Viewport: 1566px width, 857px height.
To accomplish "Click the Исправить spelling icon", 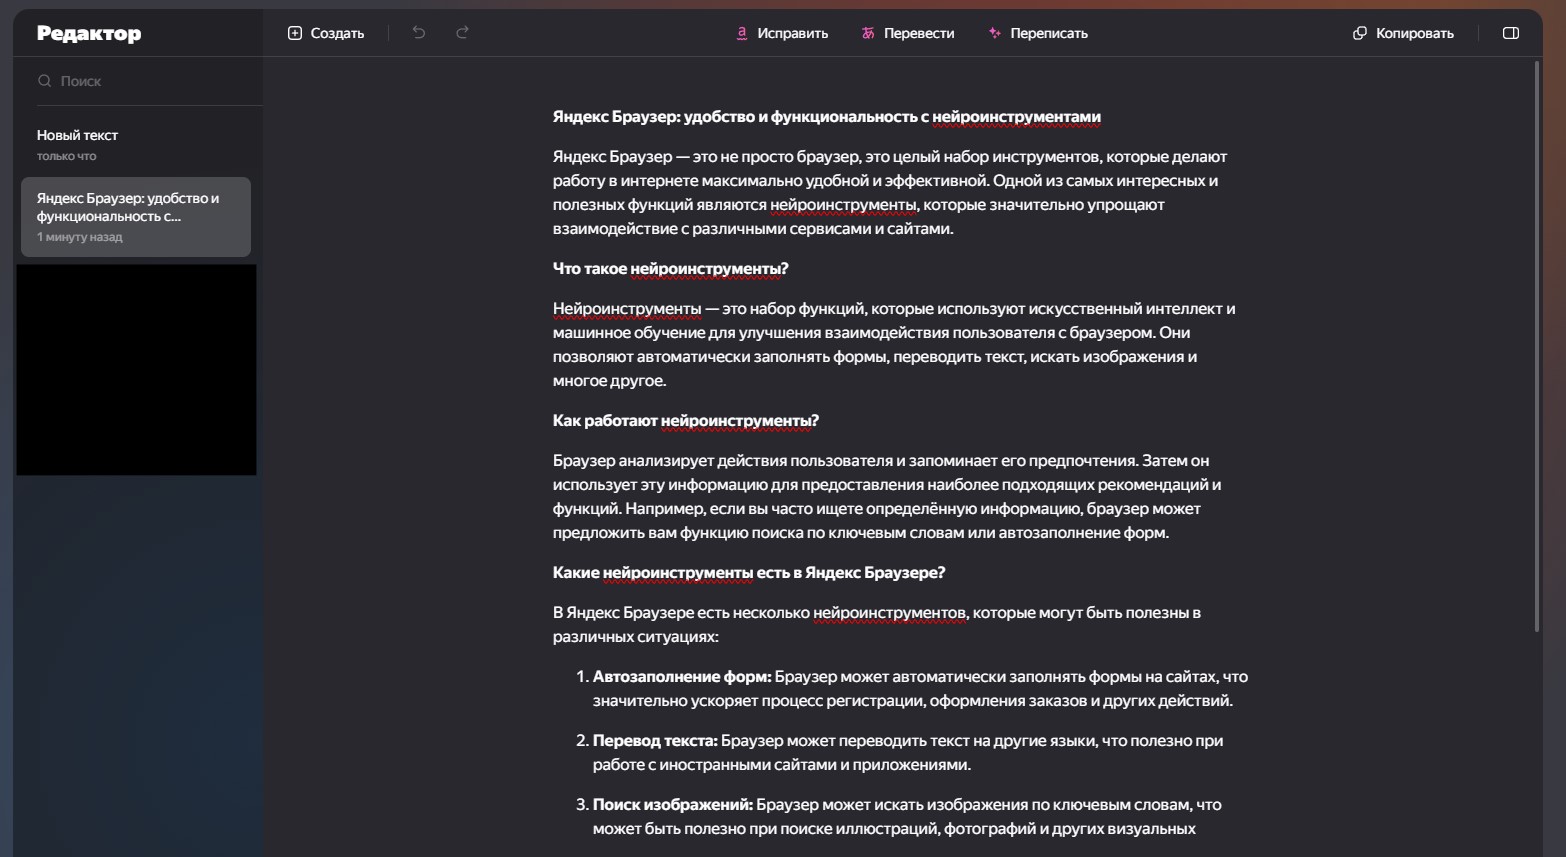I will point(742,33).
